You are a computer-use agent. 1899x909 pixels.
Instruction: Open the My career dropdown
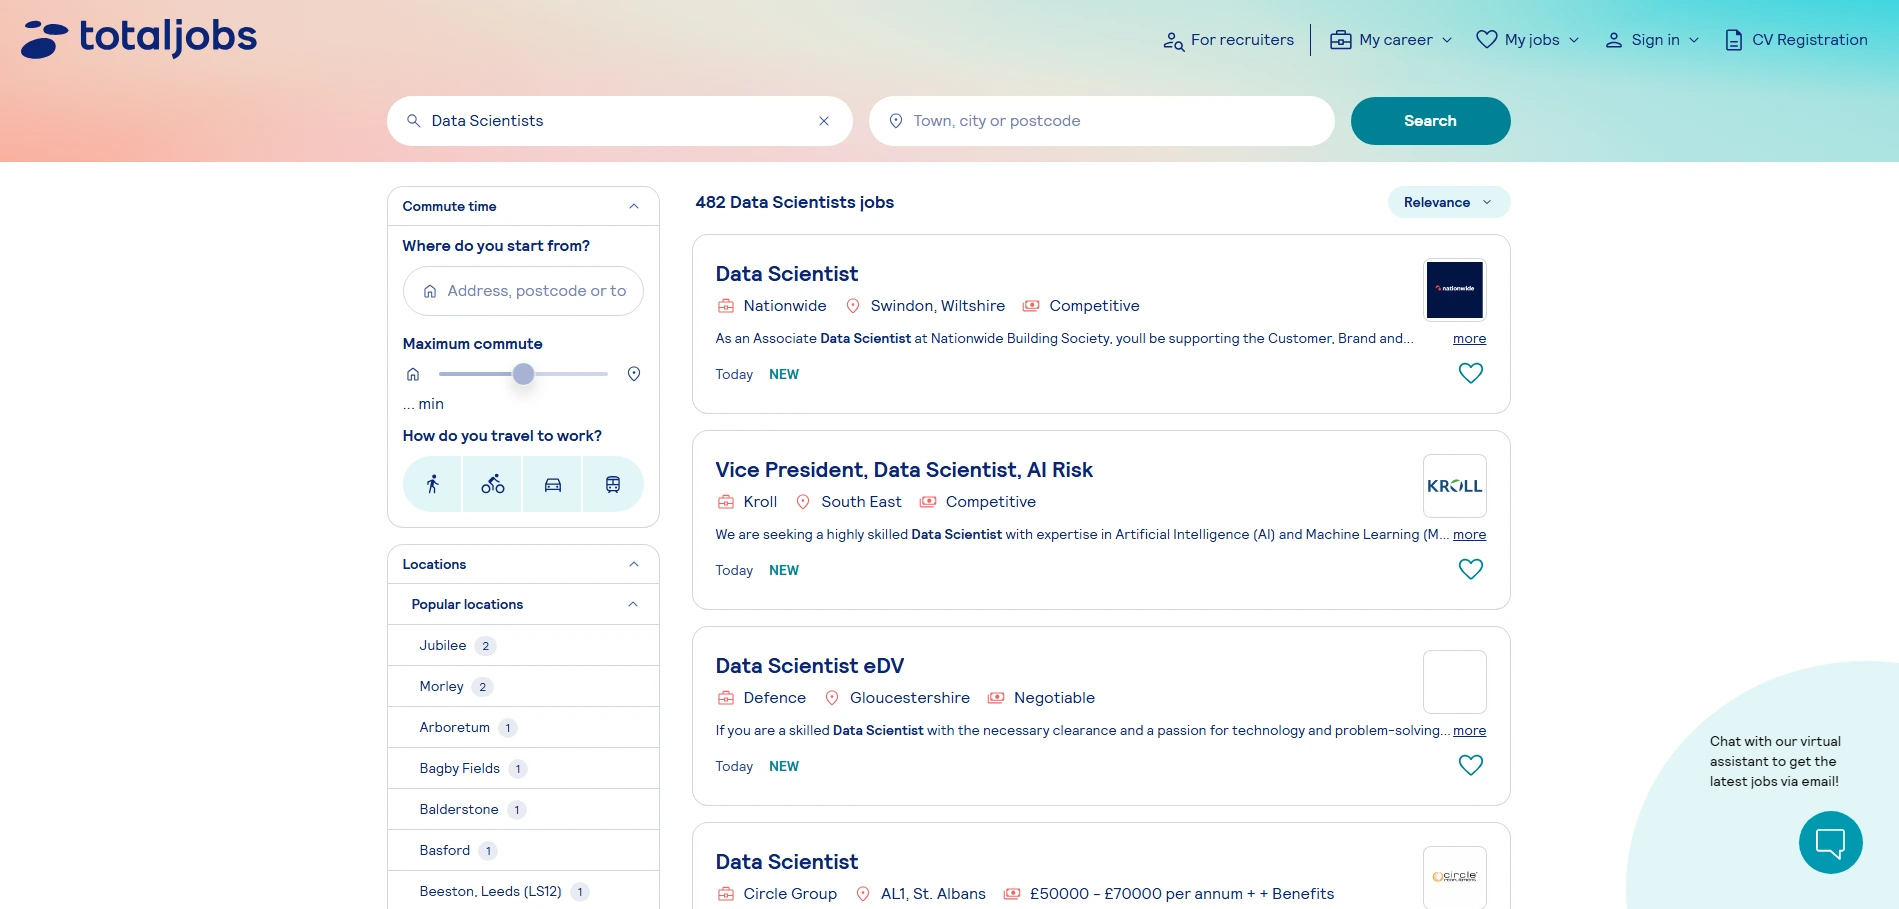click(x=1390, y=40)
